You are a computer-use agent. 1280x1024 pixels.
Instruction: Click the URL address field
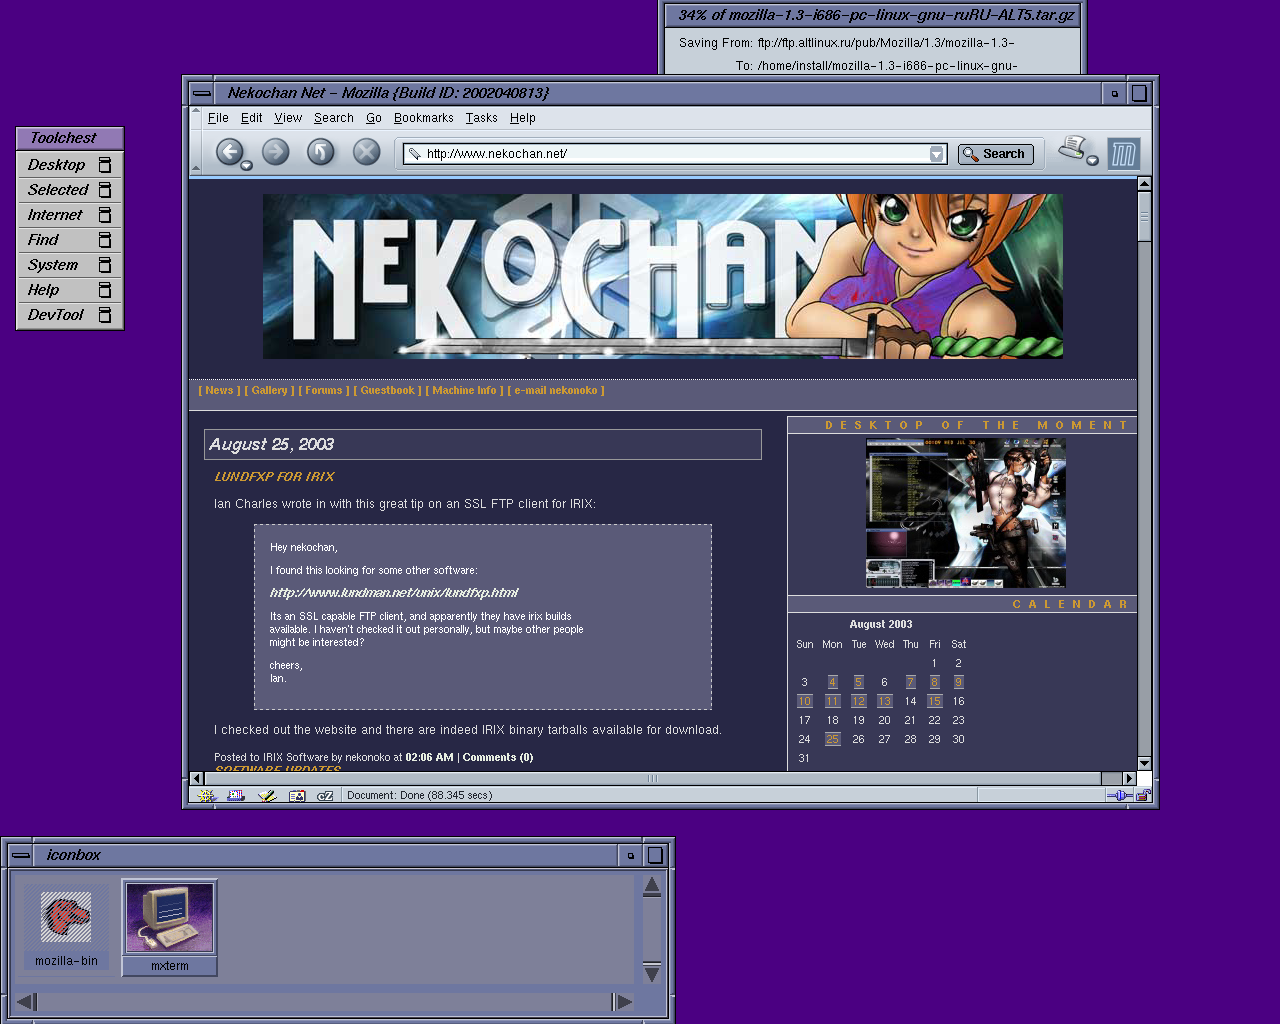pyautogui.click(x=676, y=154)
